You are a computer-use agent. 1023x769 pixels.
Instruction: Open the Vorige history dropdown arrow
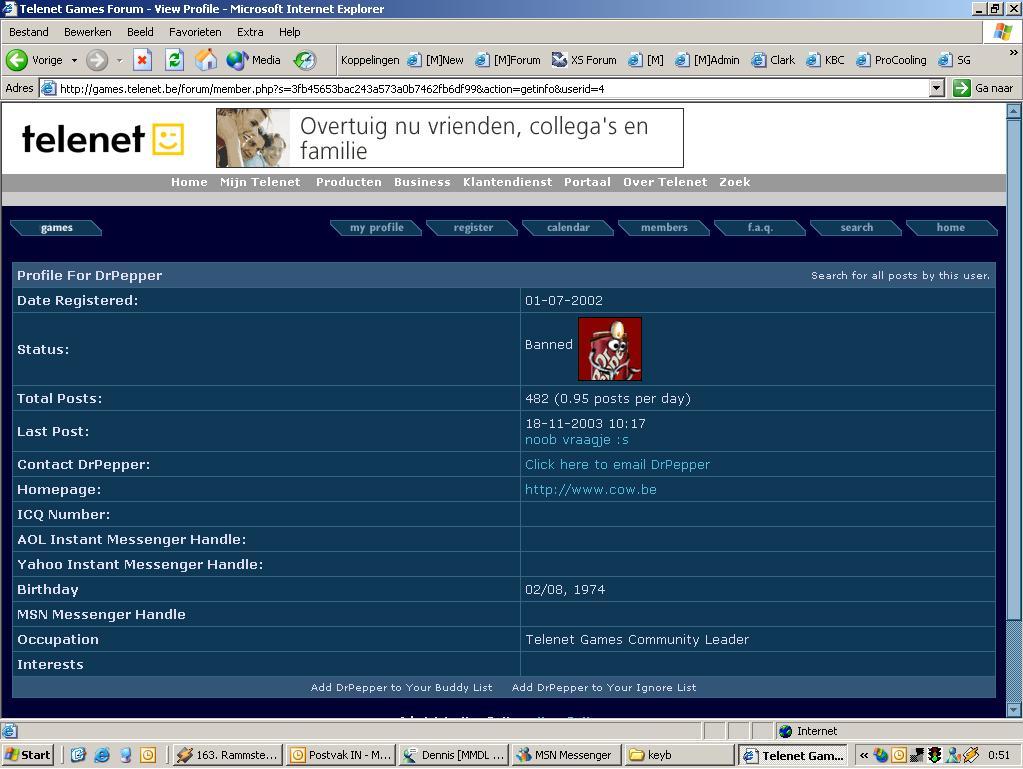pyautogui.click(x=74, y=60)
